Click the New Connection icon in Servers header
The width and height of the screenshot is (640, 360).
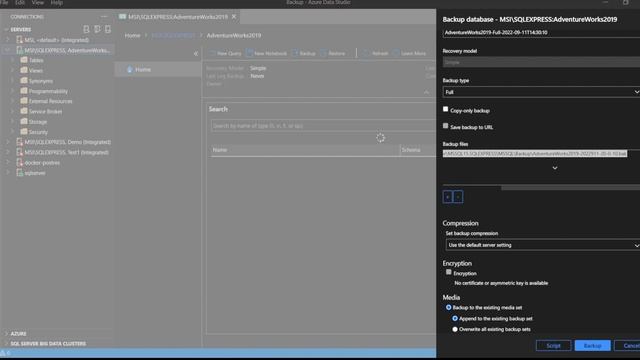tap(86, 29)
